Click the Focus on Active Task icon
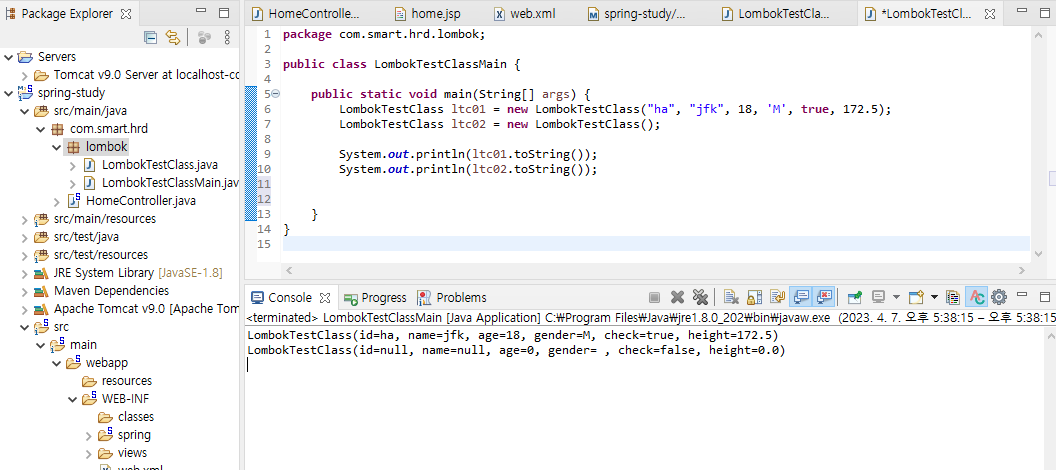The width and height of the screenshot is (1056, 470). 205,38
